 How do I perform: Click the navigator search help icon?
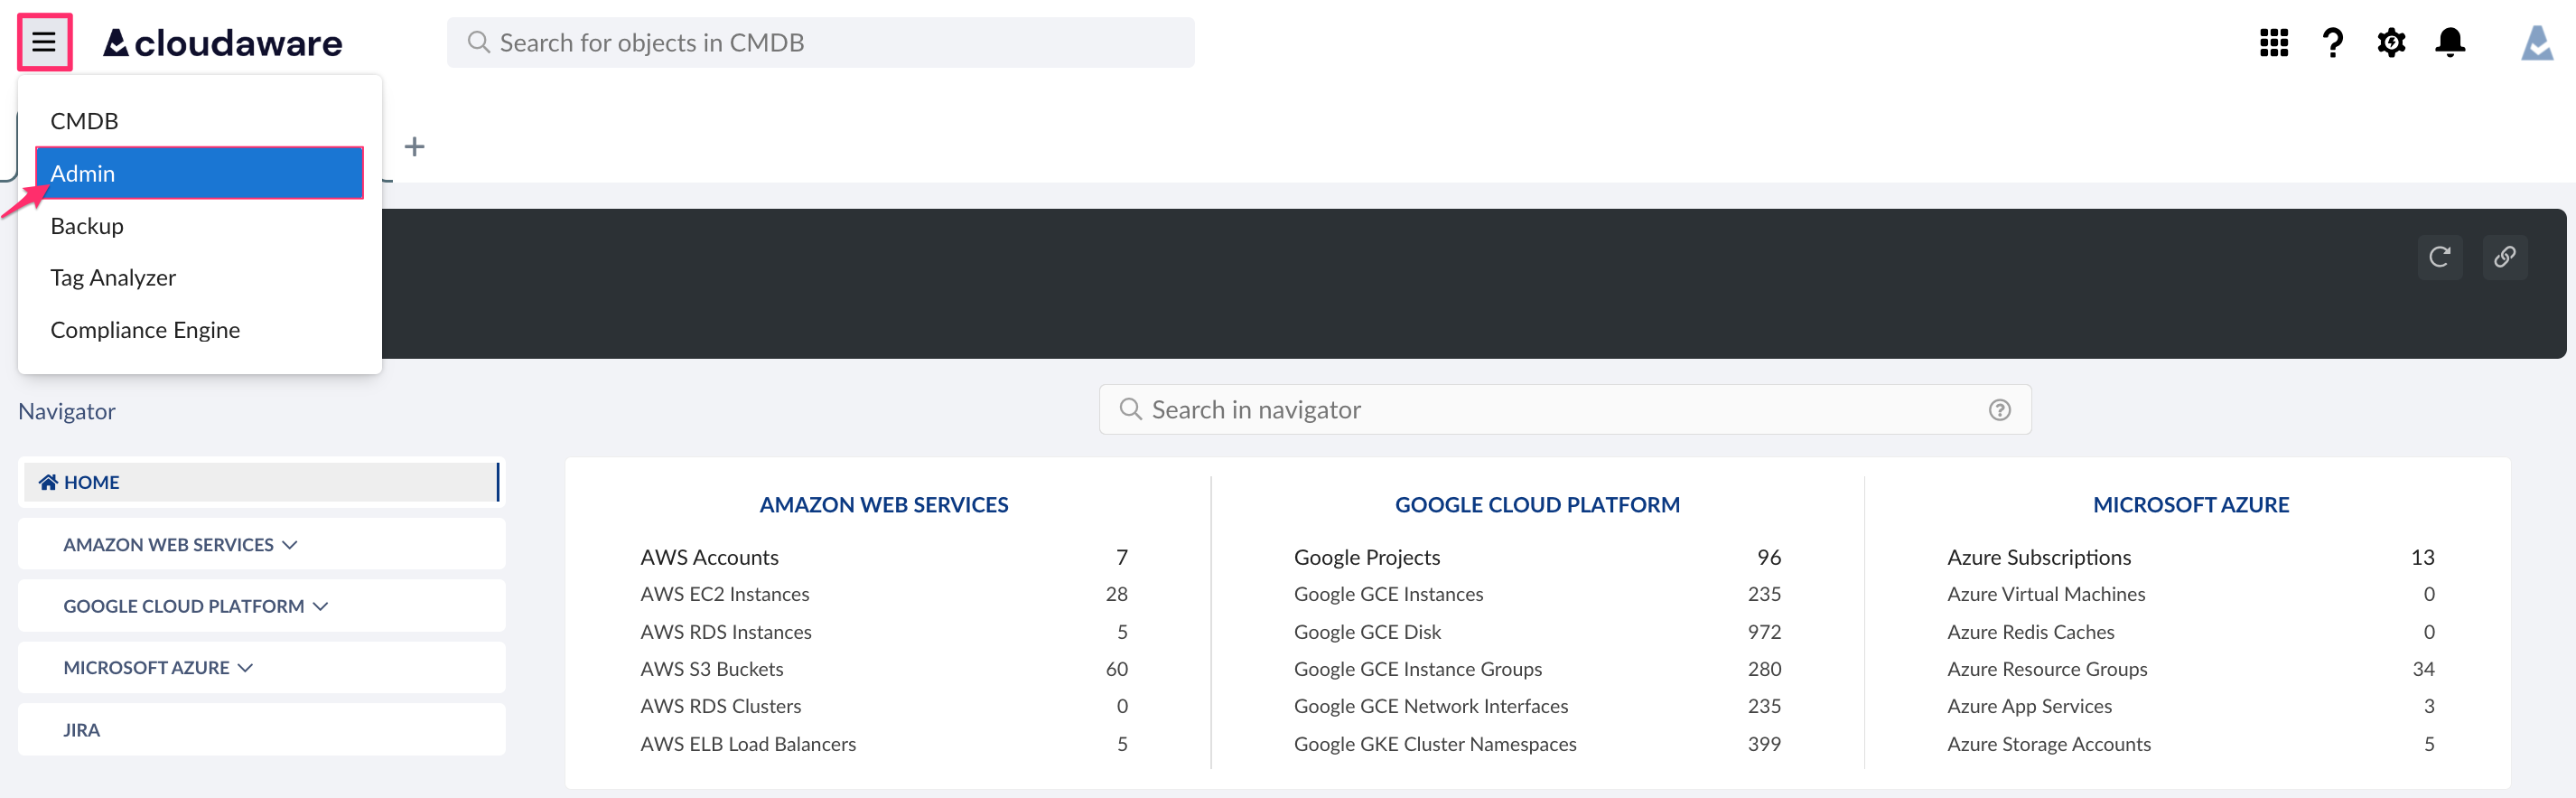pos(1999,410)
